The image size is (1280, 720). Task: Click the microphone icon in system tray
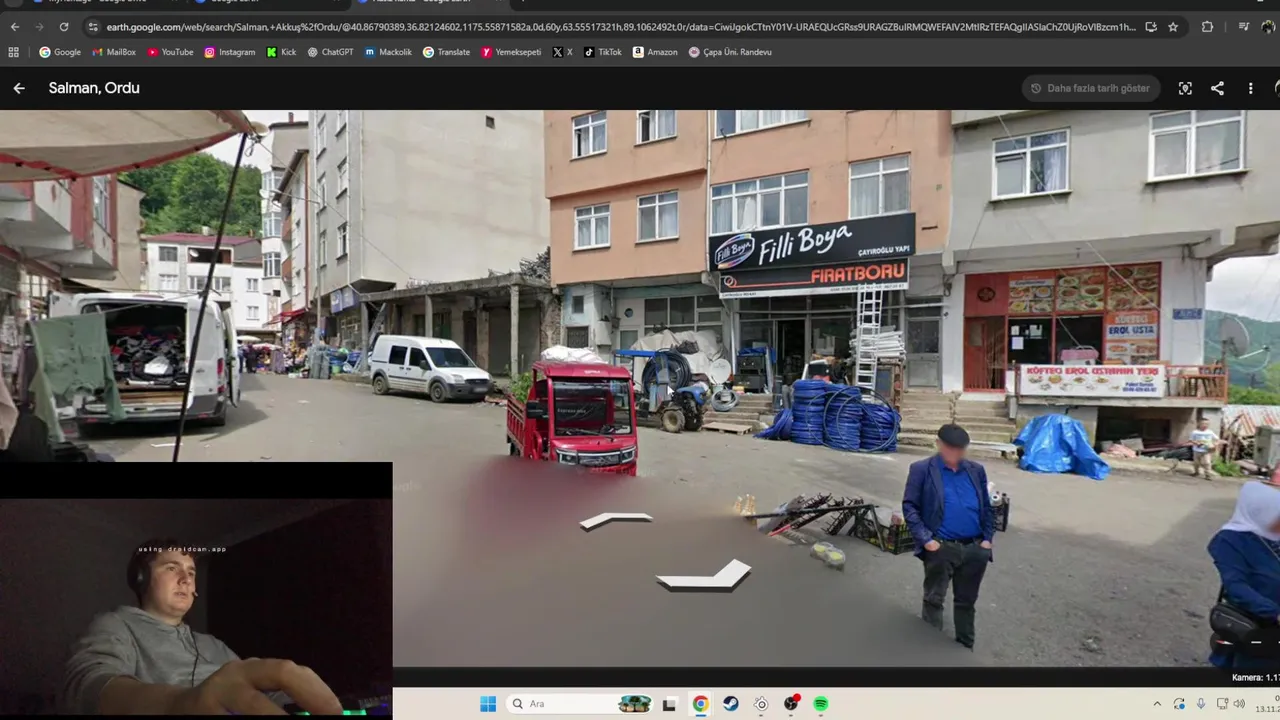[1201, 704]
